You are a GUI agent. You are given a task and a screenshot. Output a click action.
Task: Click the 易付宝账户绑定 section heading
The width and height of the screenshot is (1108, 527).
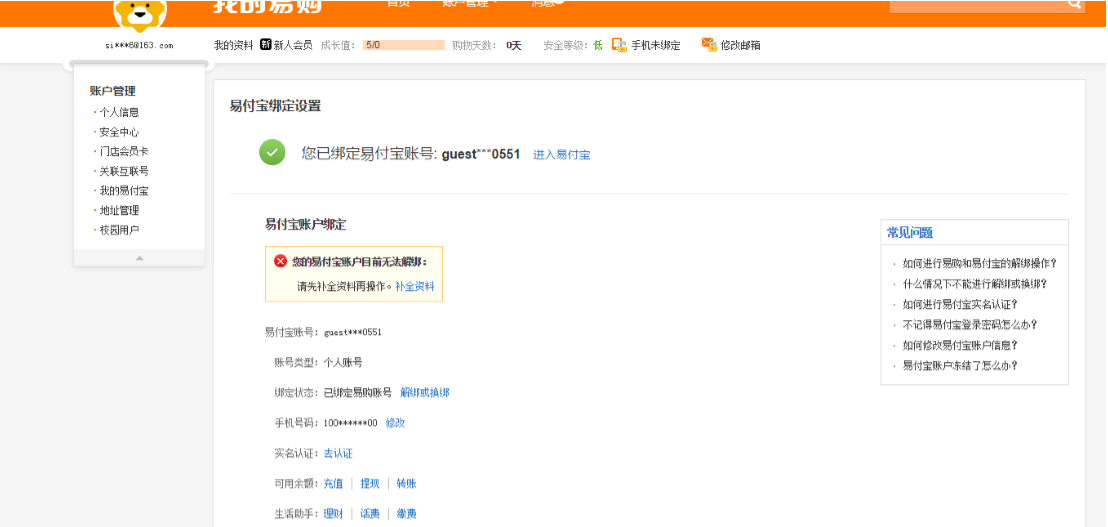(305, 225)
